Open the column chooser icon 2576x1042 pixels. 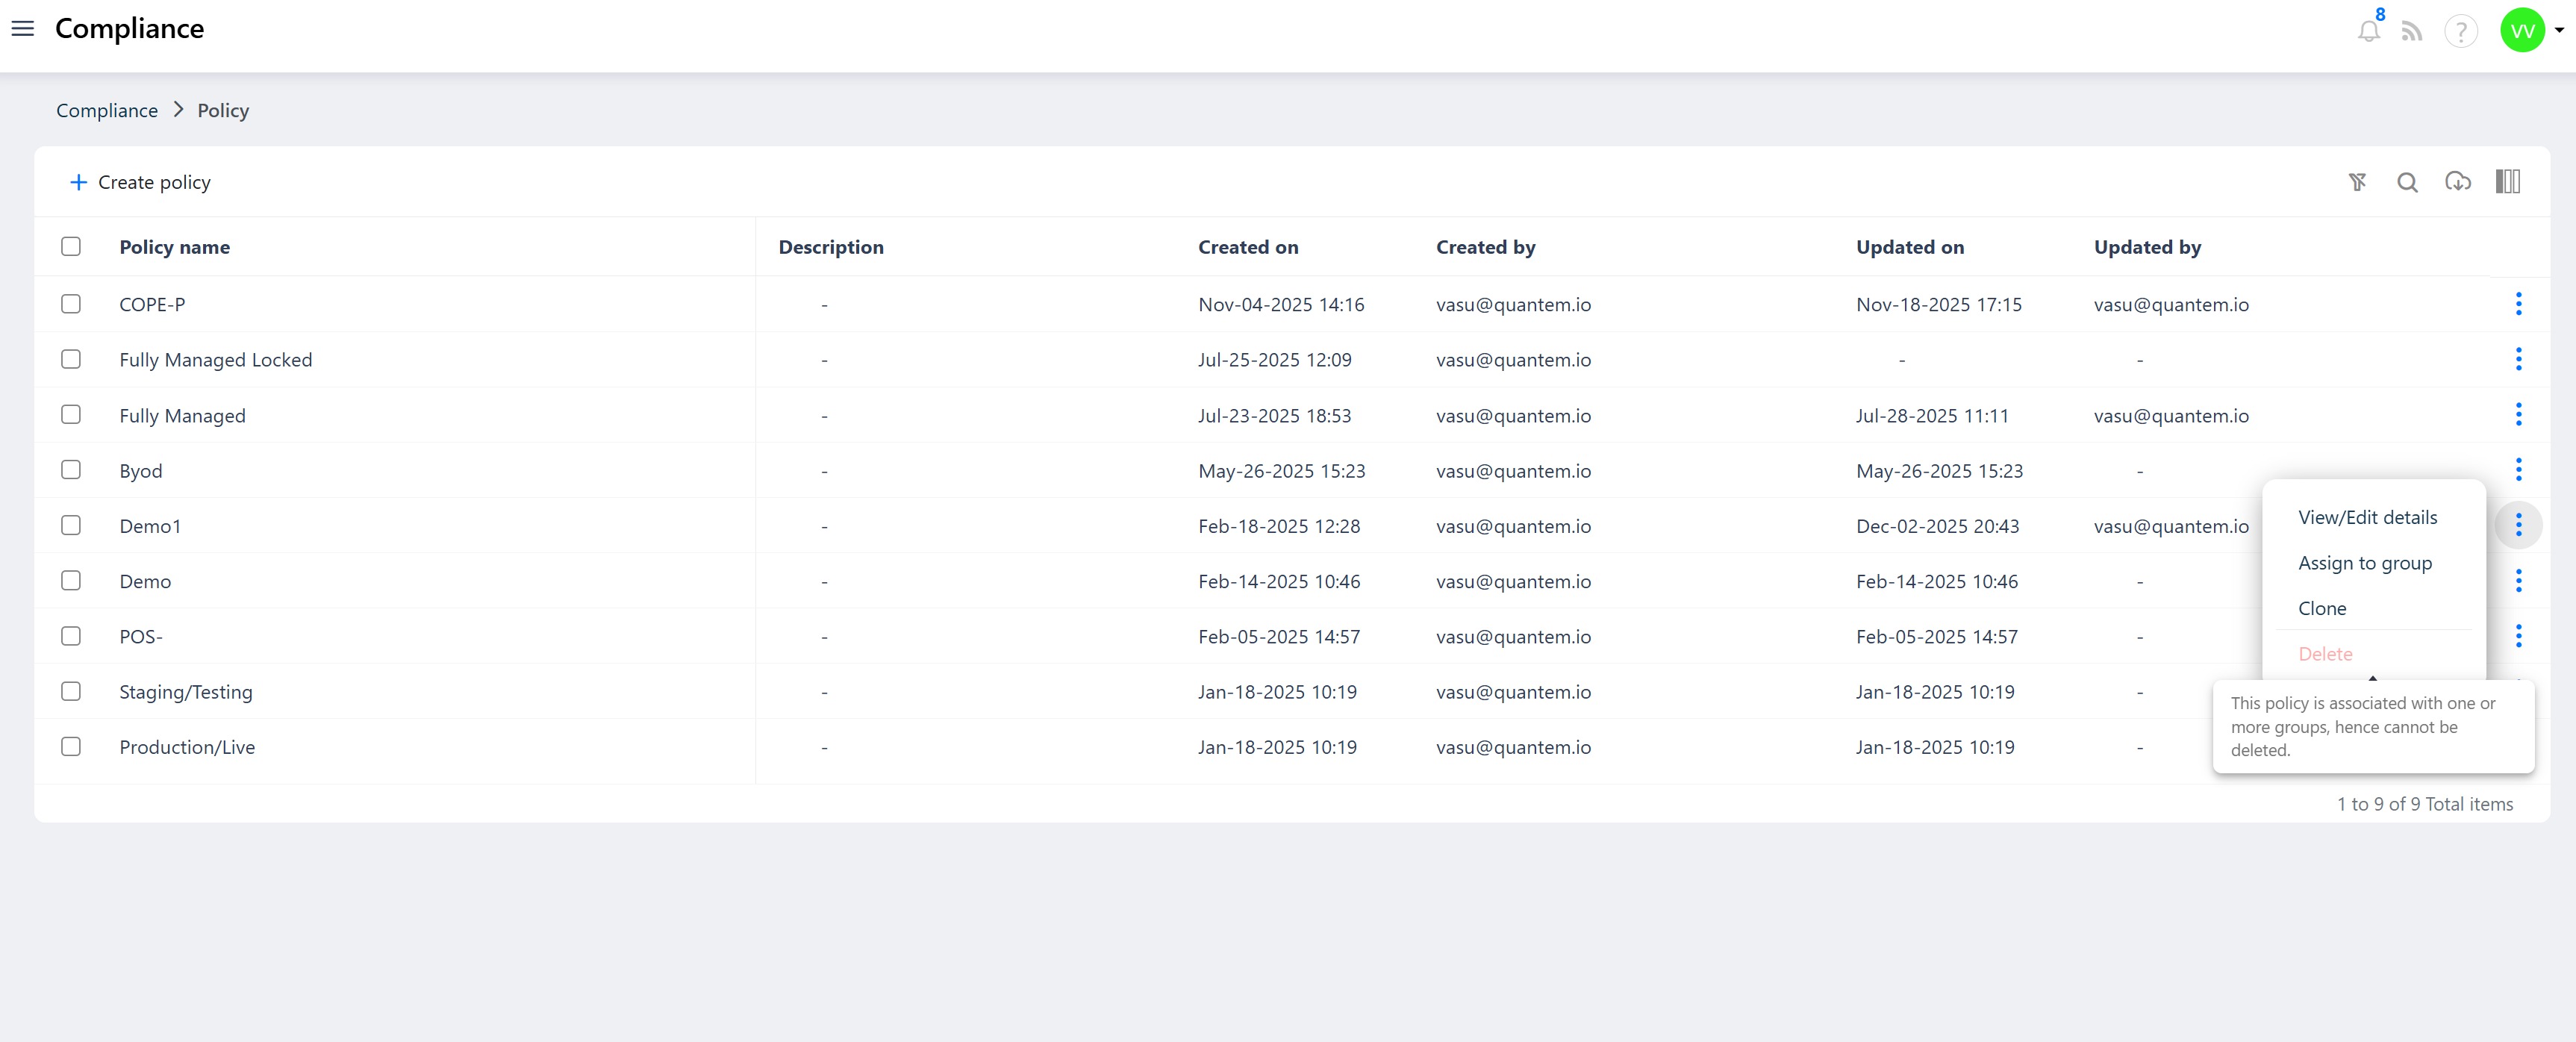(x=2507, y=182)
